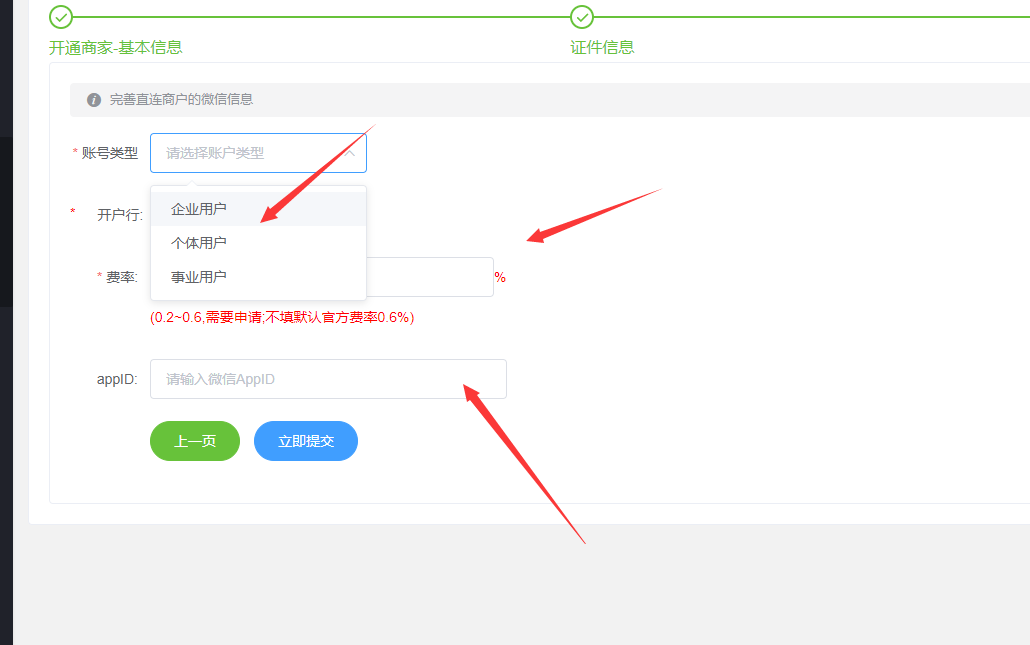The height and width of the screenshot is (645, 1030).
Task: Click the checkmark icon above 证件信息
Action: 582,17
